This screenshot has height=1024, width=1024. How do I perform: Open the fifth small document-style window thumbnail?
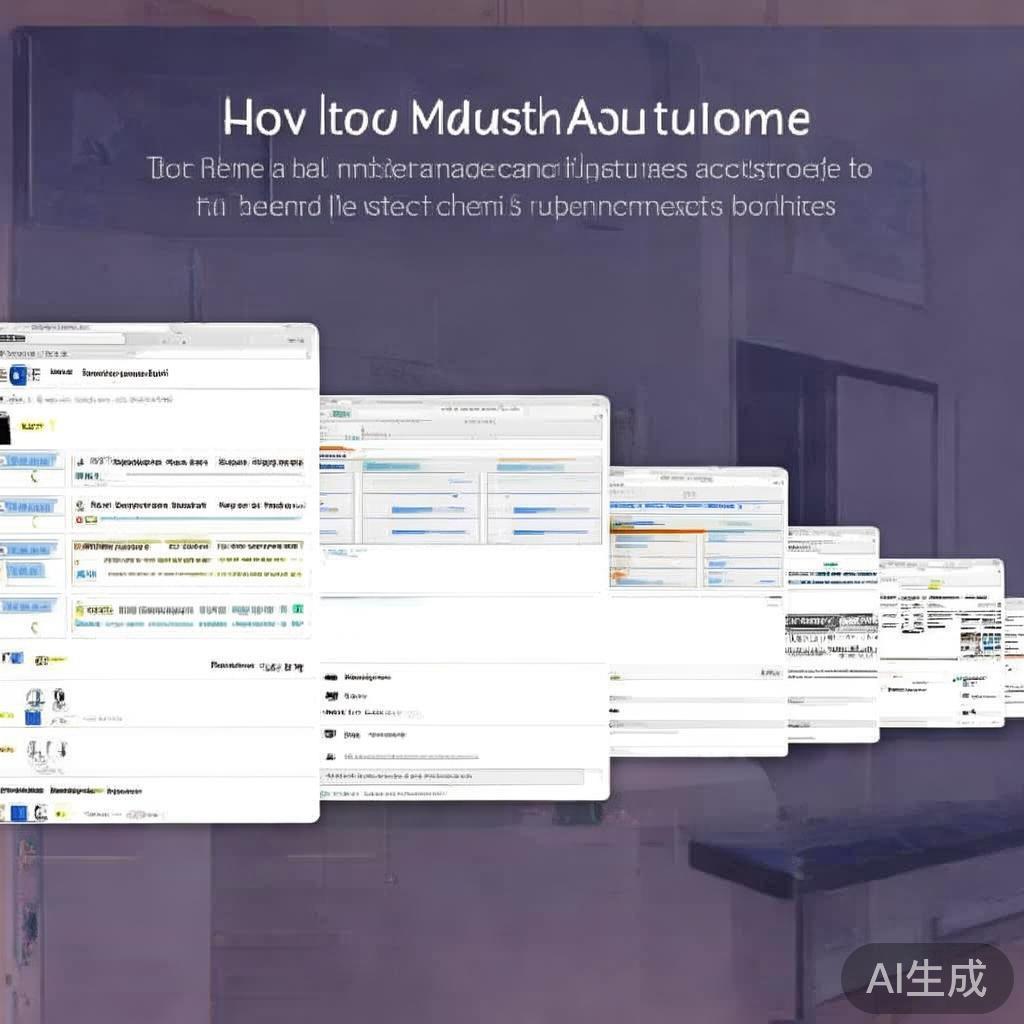942,643
